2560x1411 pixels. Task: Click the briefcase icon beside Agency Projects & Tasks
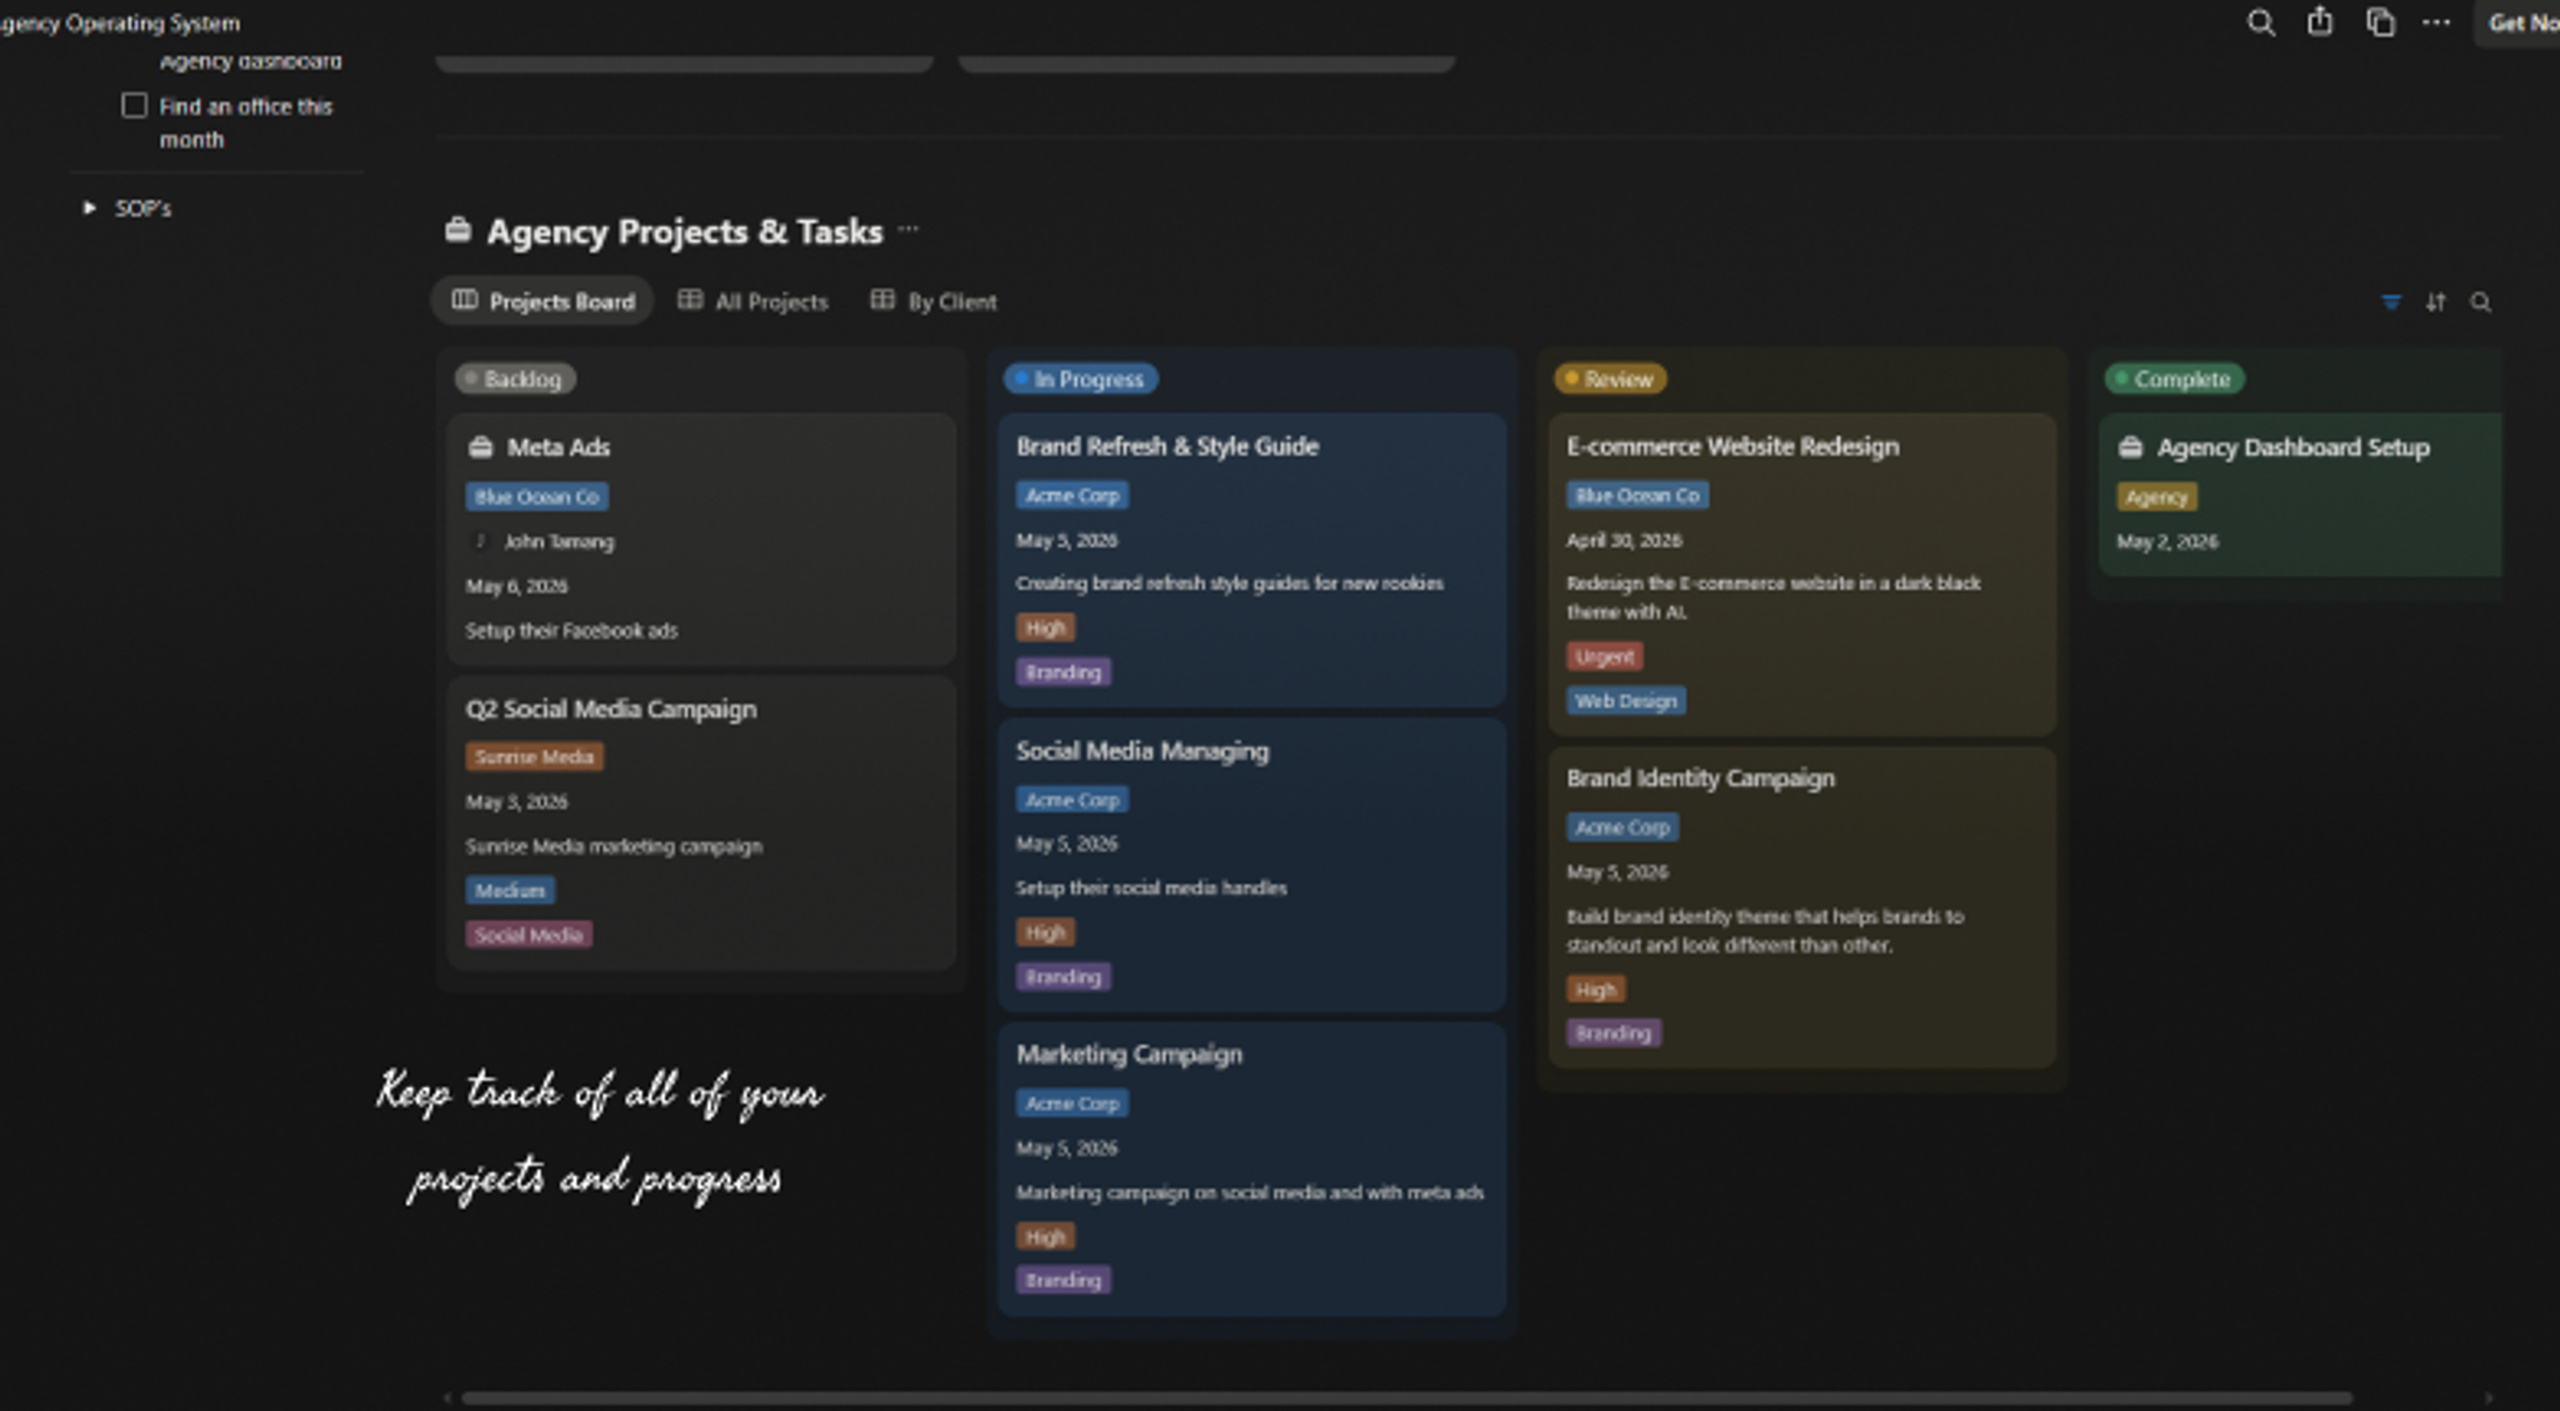click(x=458, y=230)
